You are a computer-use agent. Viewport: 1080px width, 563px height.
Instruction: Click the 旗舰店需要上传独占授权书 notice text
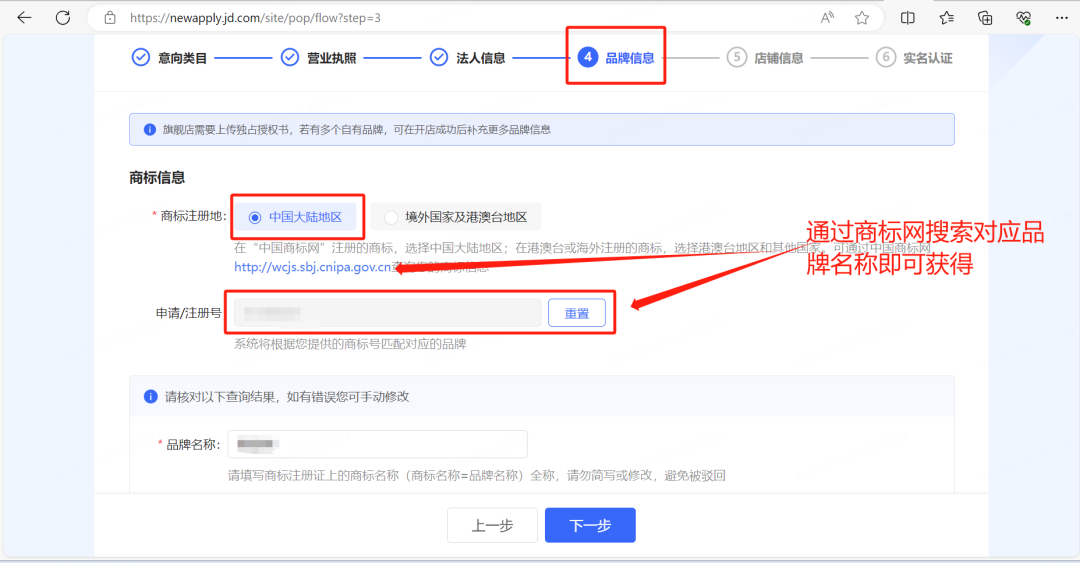click(357, 130)
